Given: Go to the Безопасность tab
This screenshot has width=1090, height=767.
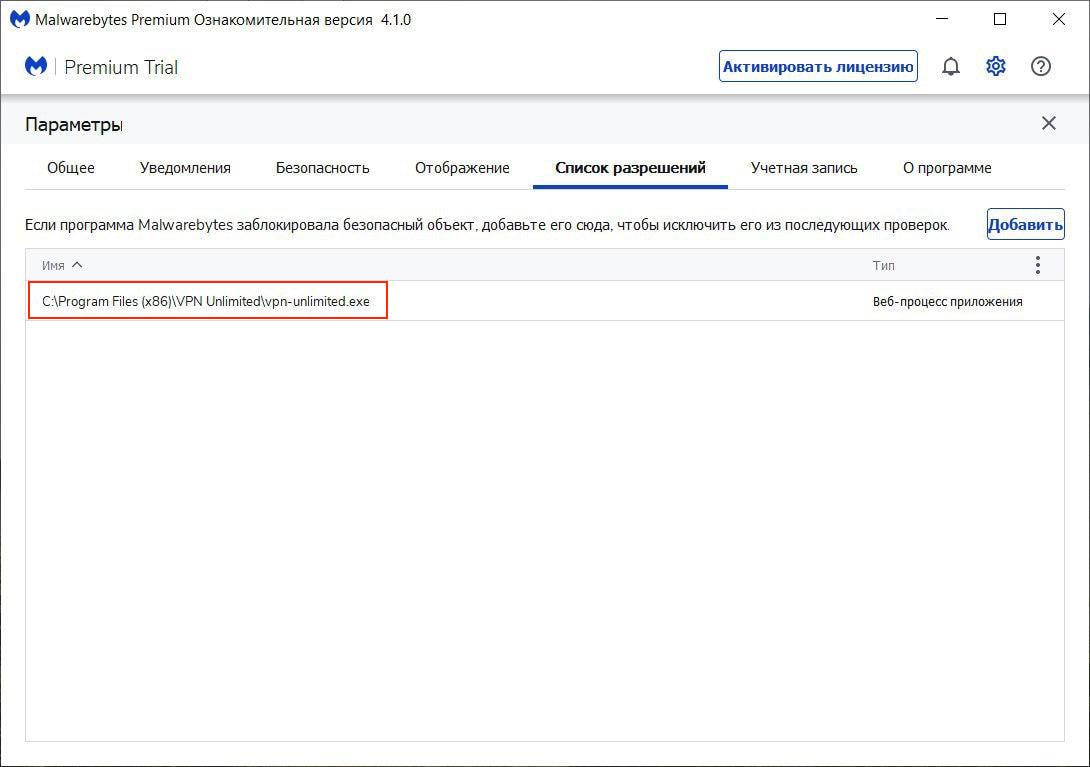Looking at the screenshot, I should (322, 168).
